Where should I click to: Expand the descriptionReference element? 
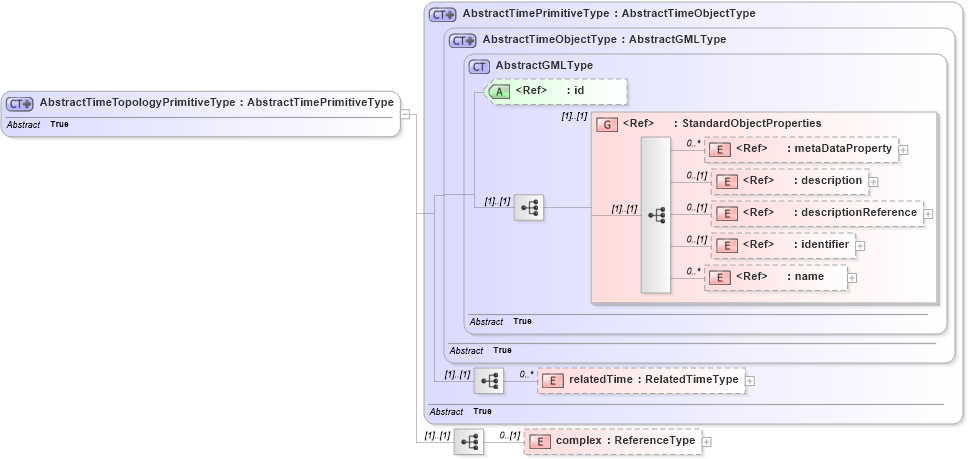tap(928, 214)
